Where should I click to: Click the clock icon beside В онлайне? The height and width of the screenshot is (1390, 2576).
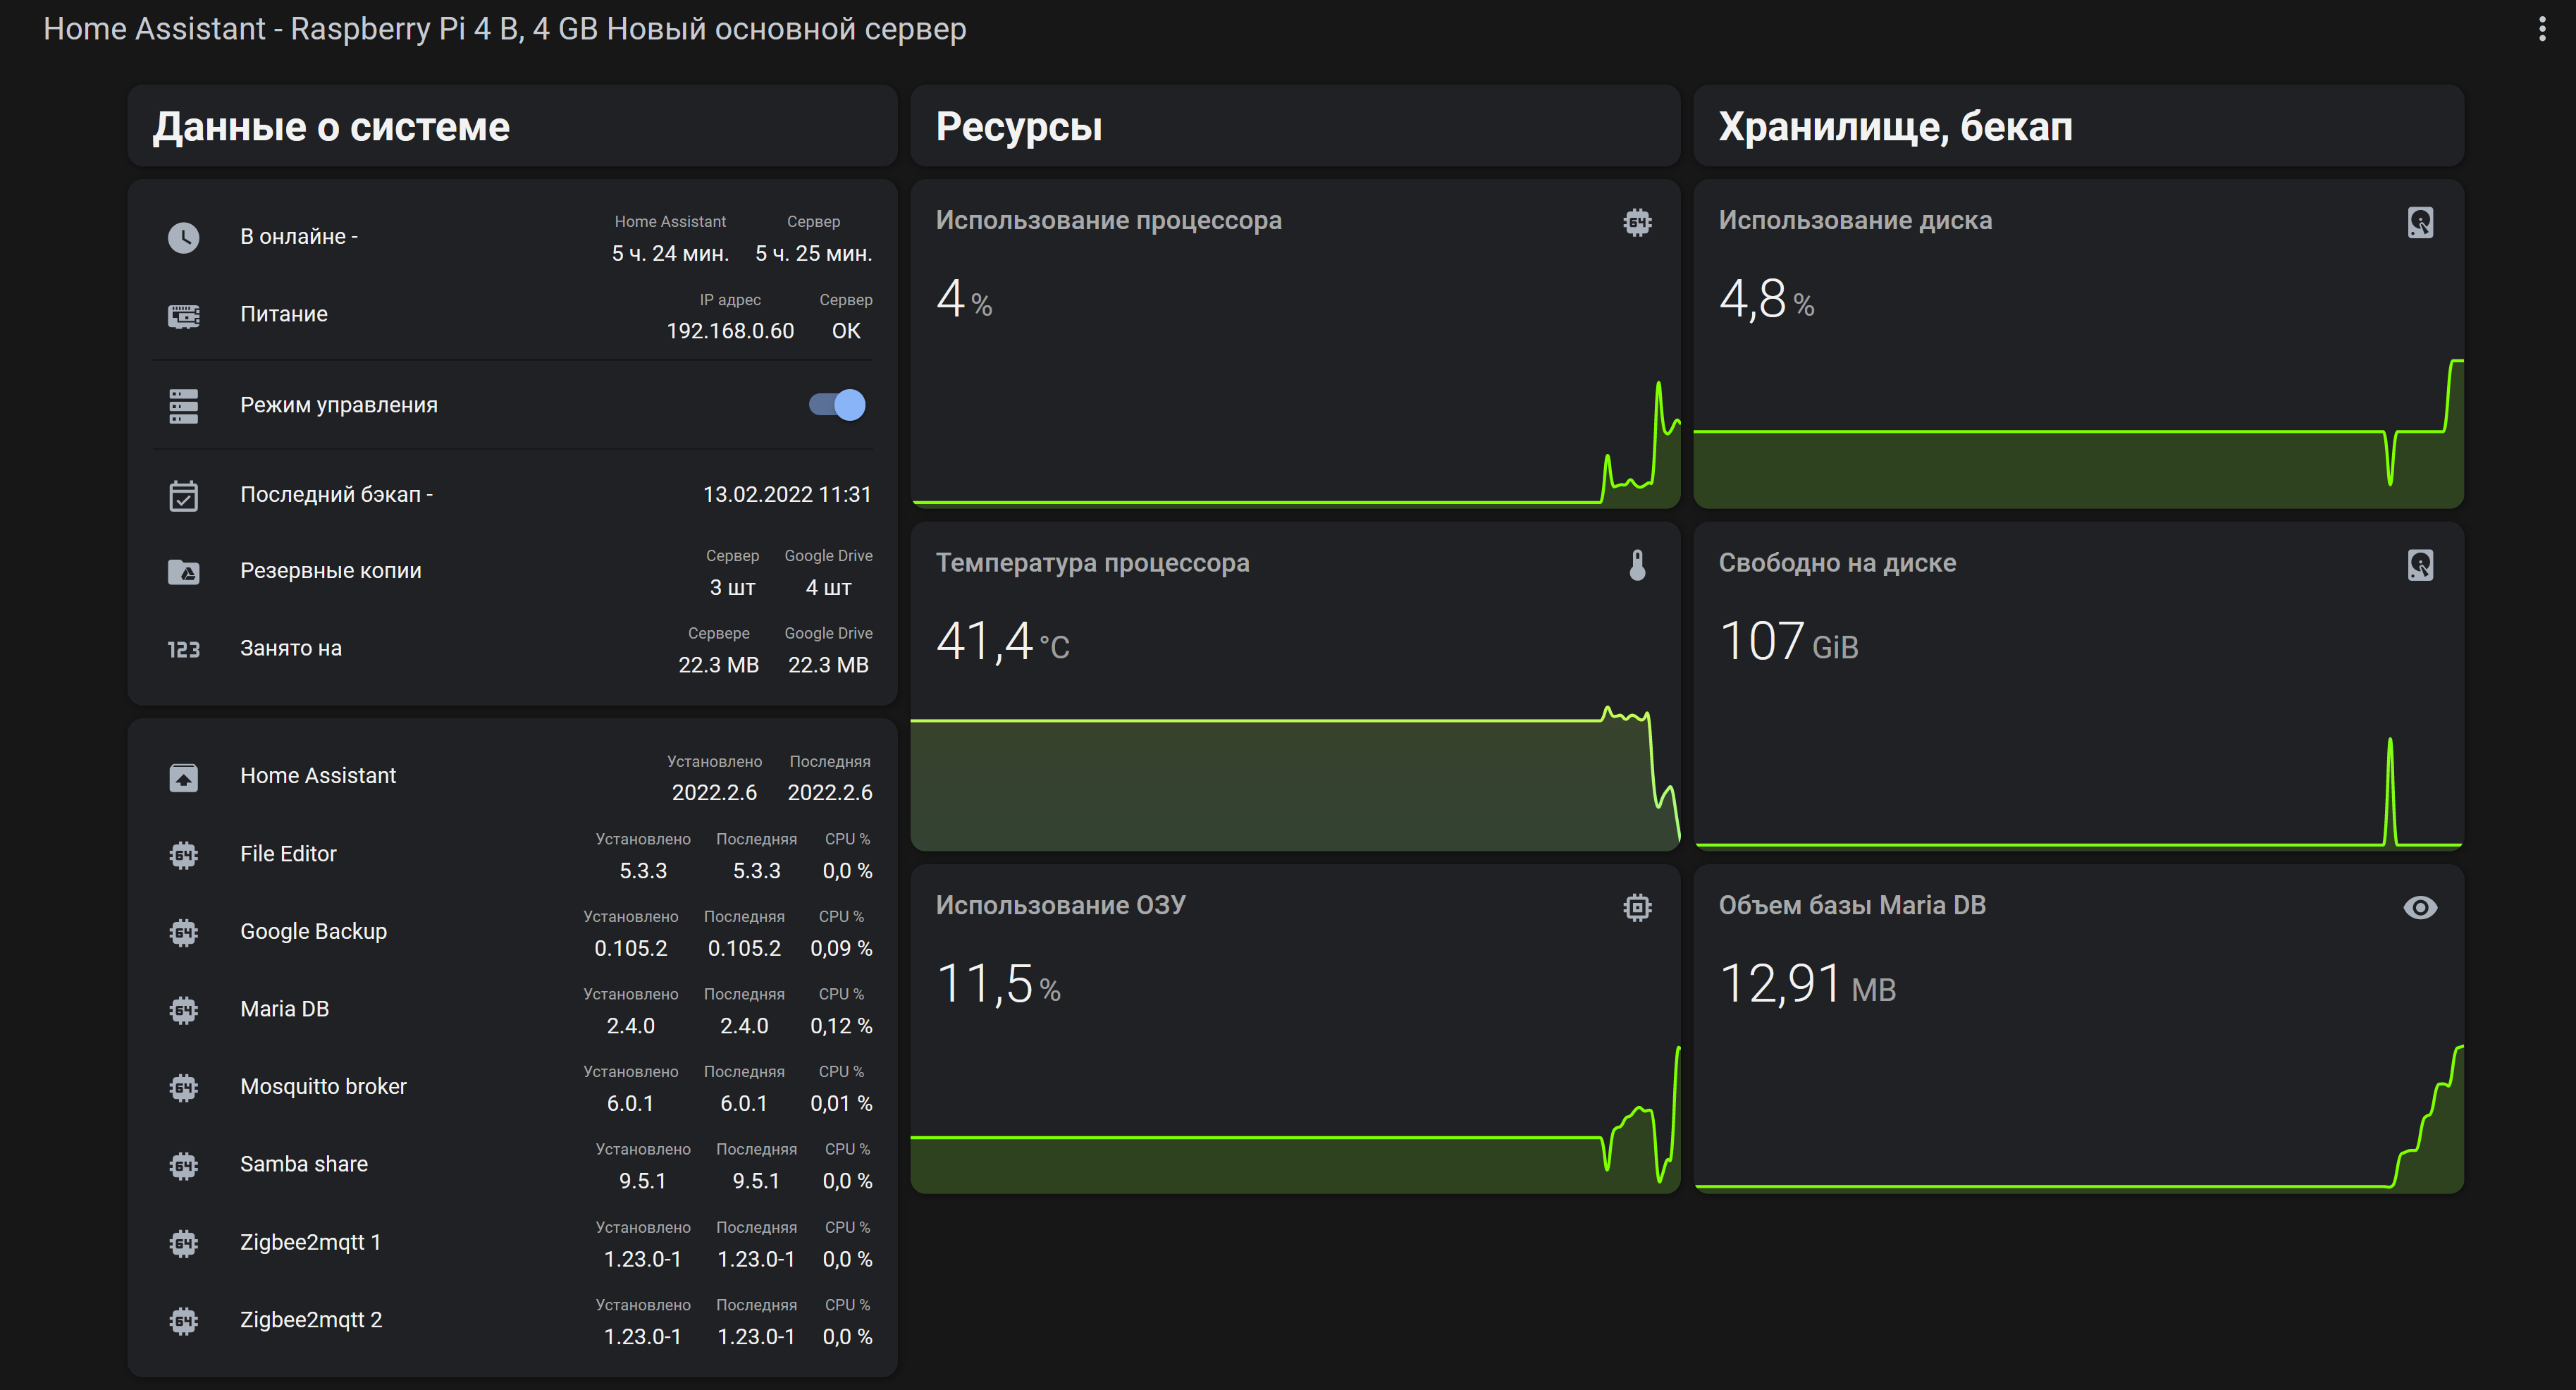point(183,237)
